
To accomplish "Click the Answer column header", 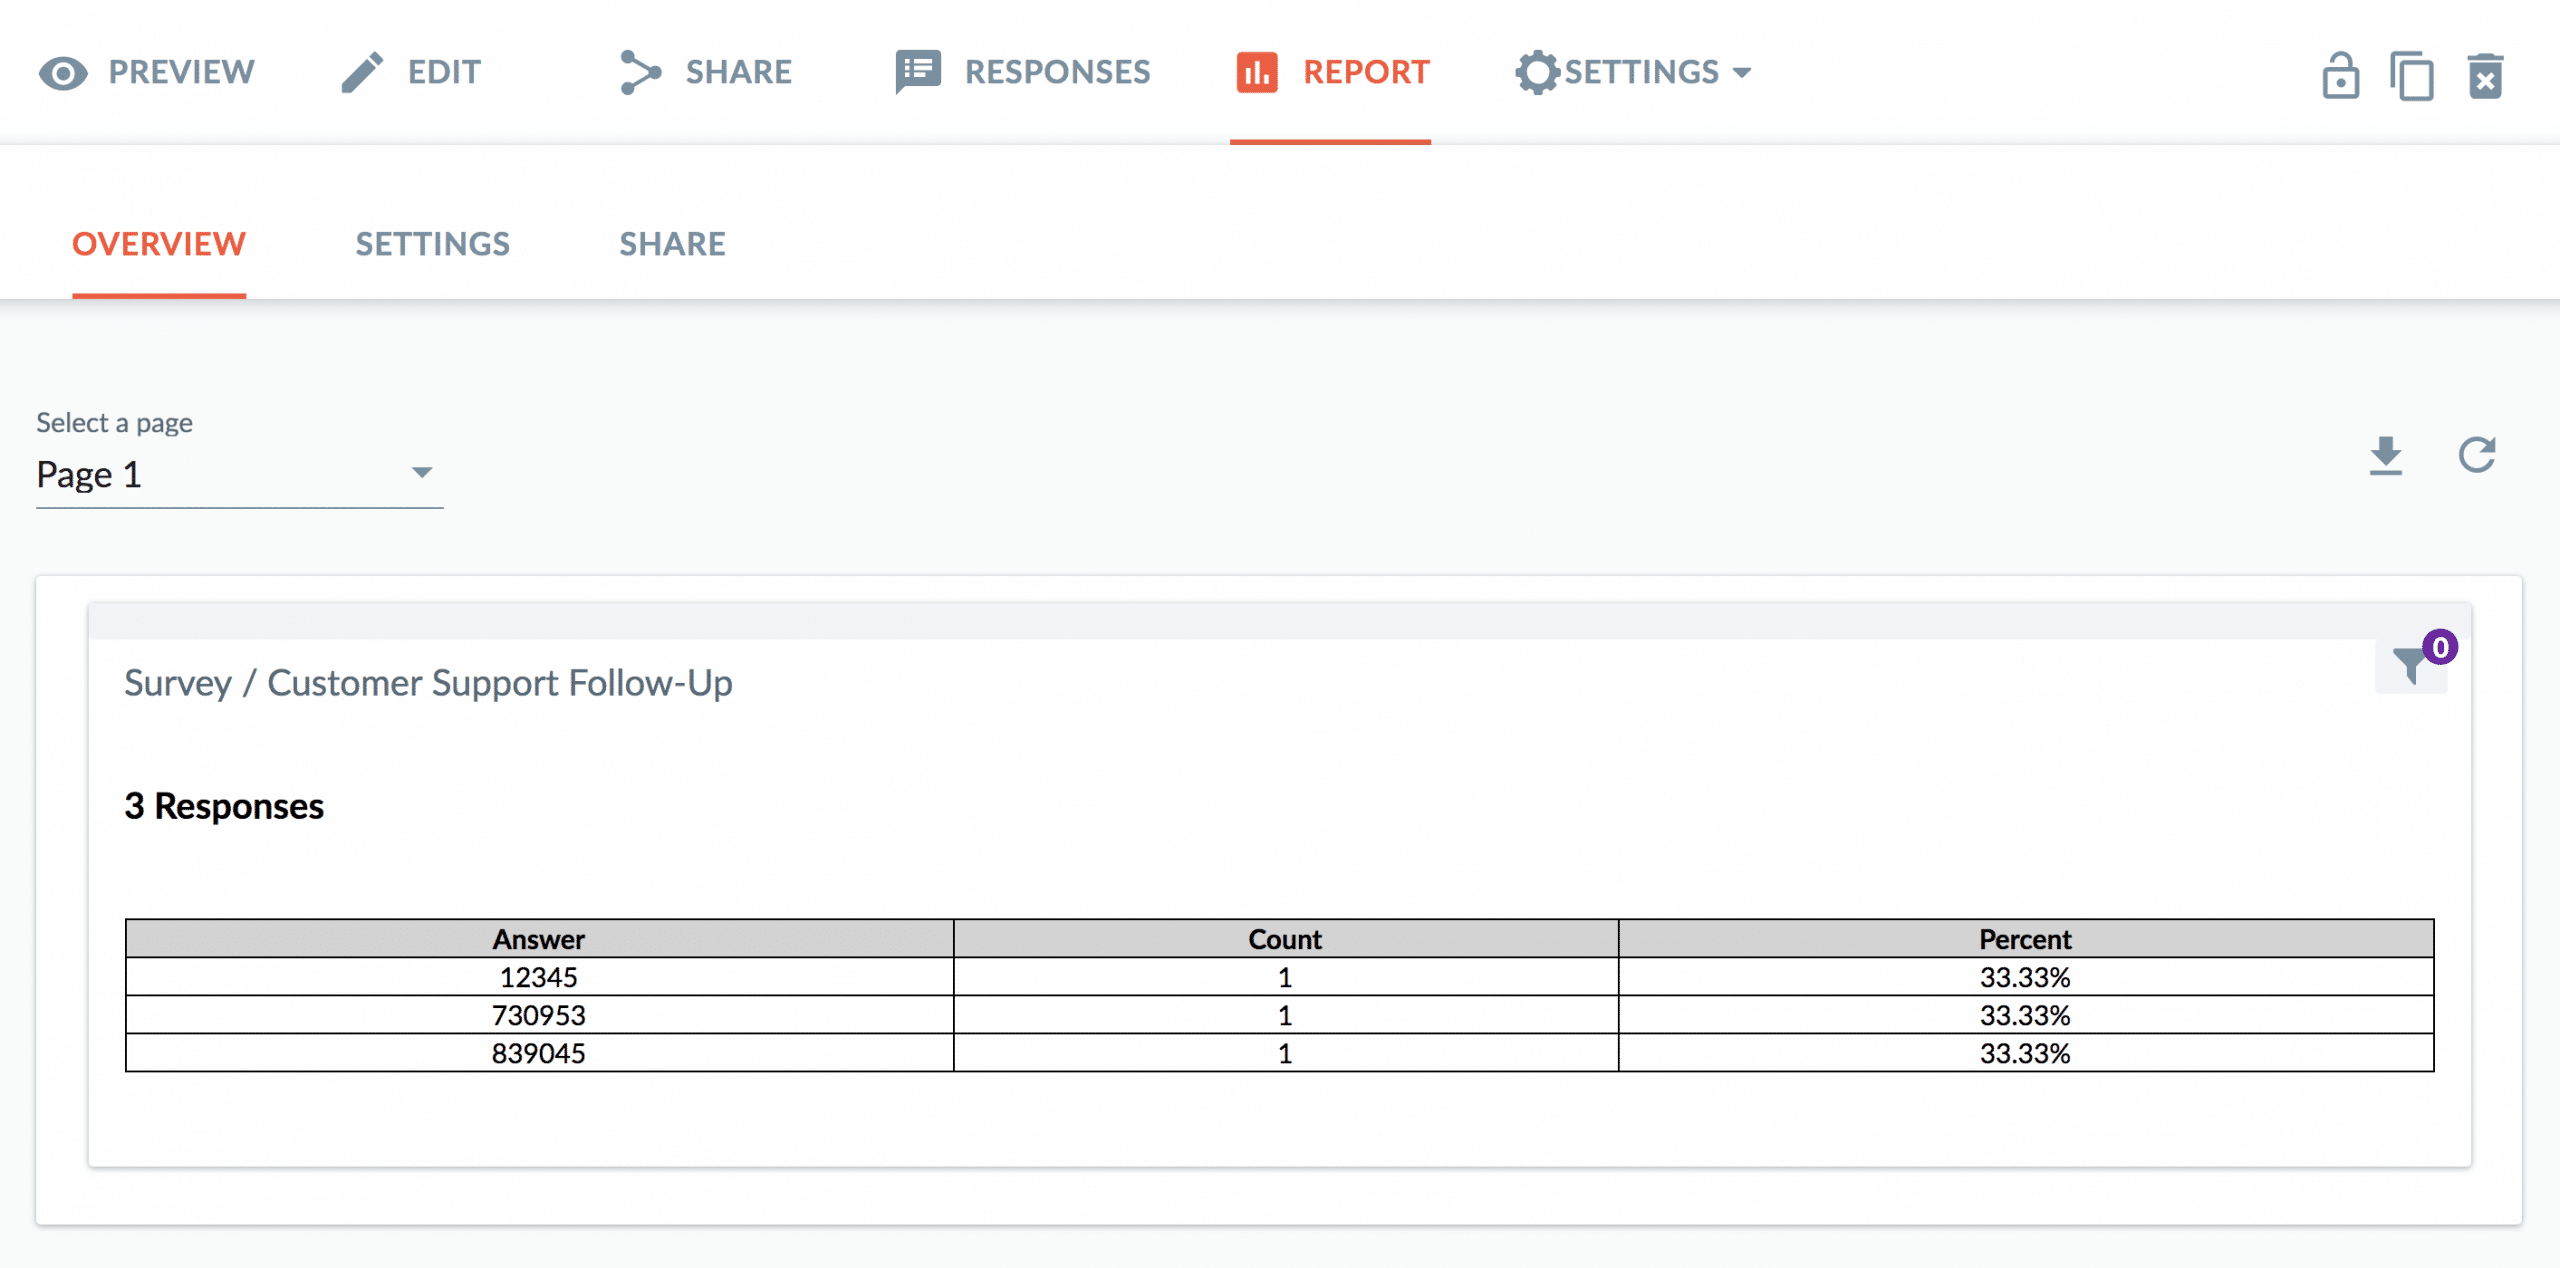I will (x=539, y=939).
